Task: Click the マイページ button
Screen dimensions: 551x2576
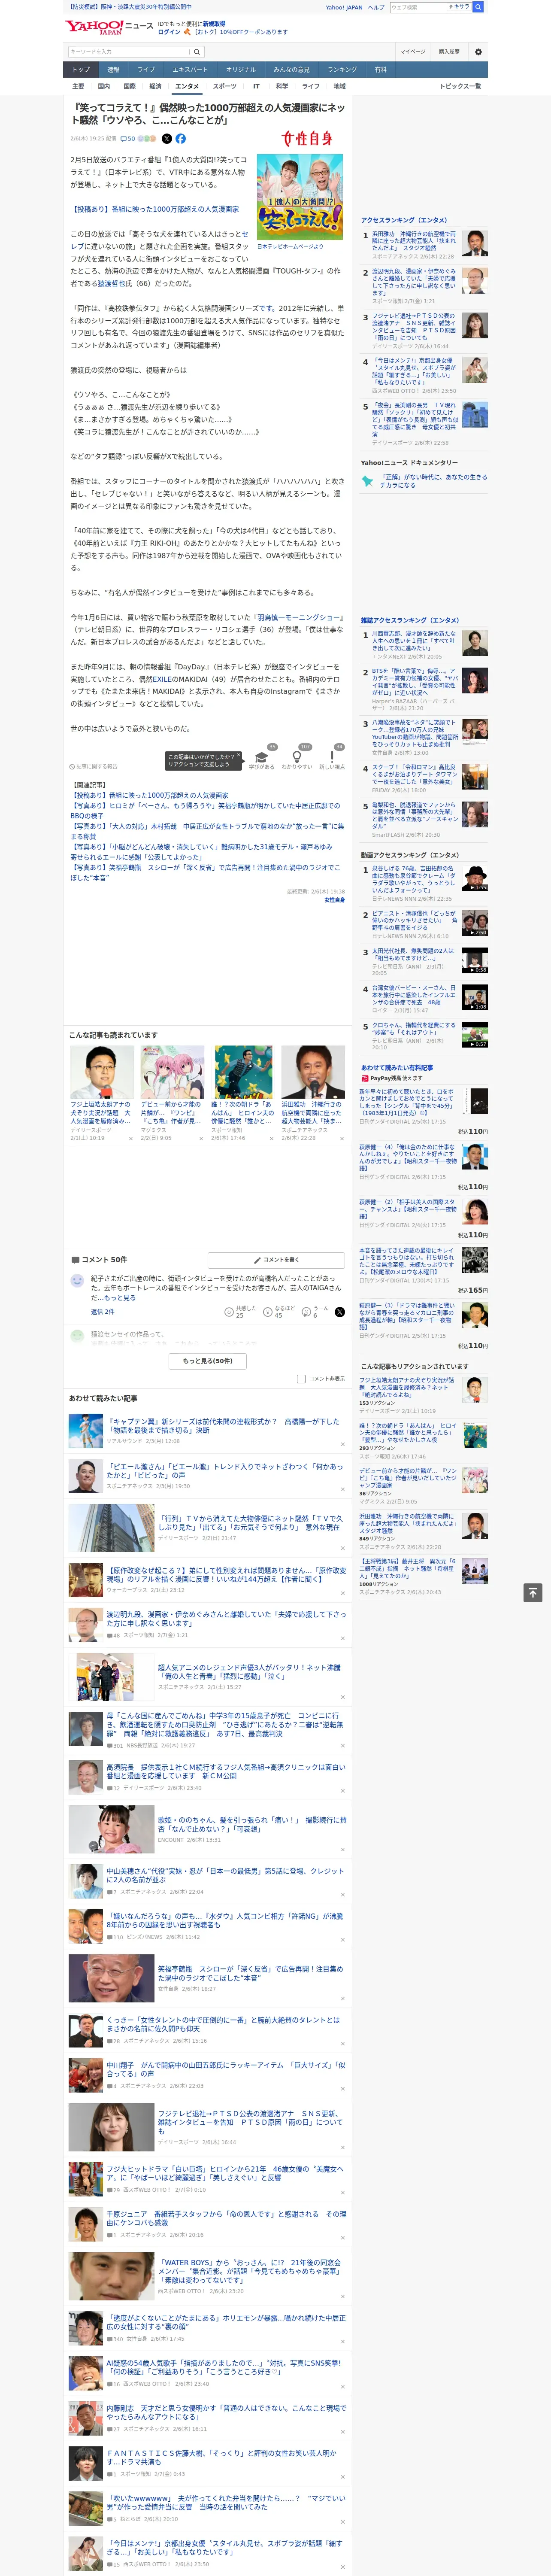Action: [412, 52]
